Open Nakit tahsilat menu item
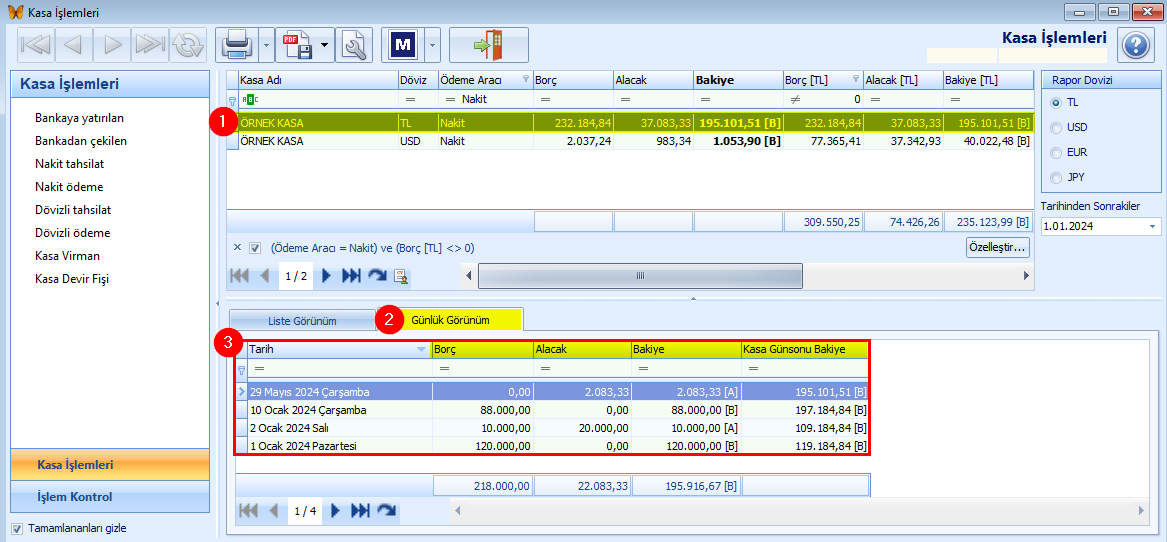Viewport: 1167px width, 542px height. click(x=71, y=164)
